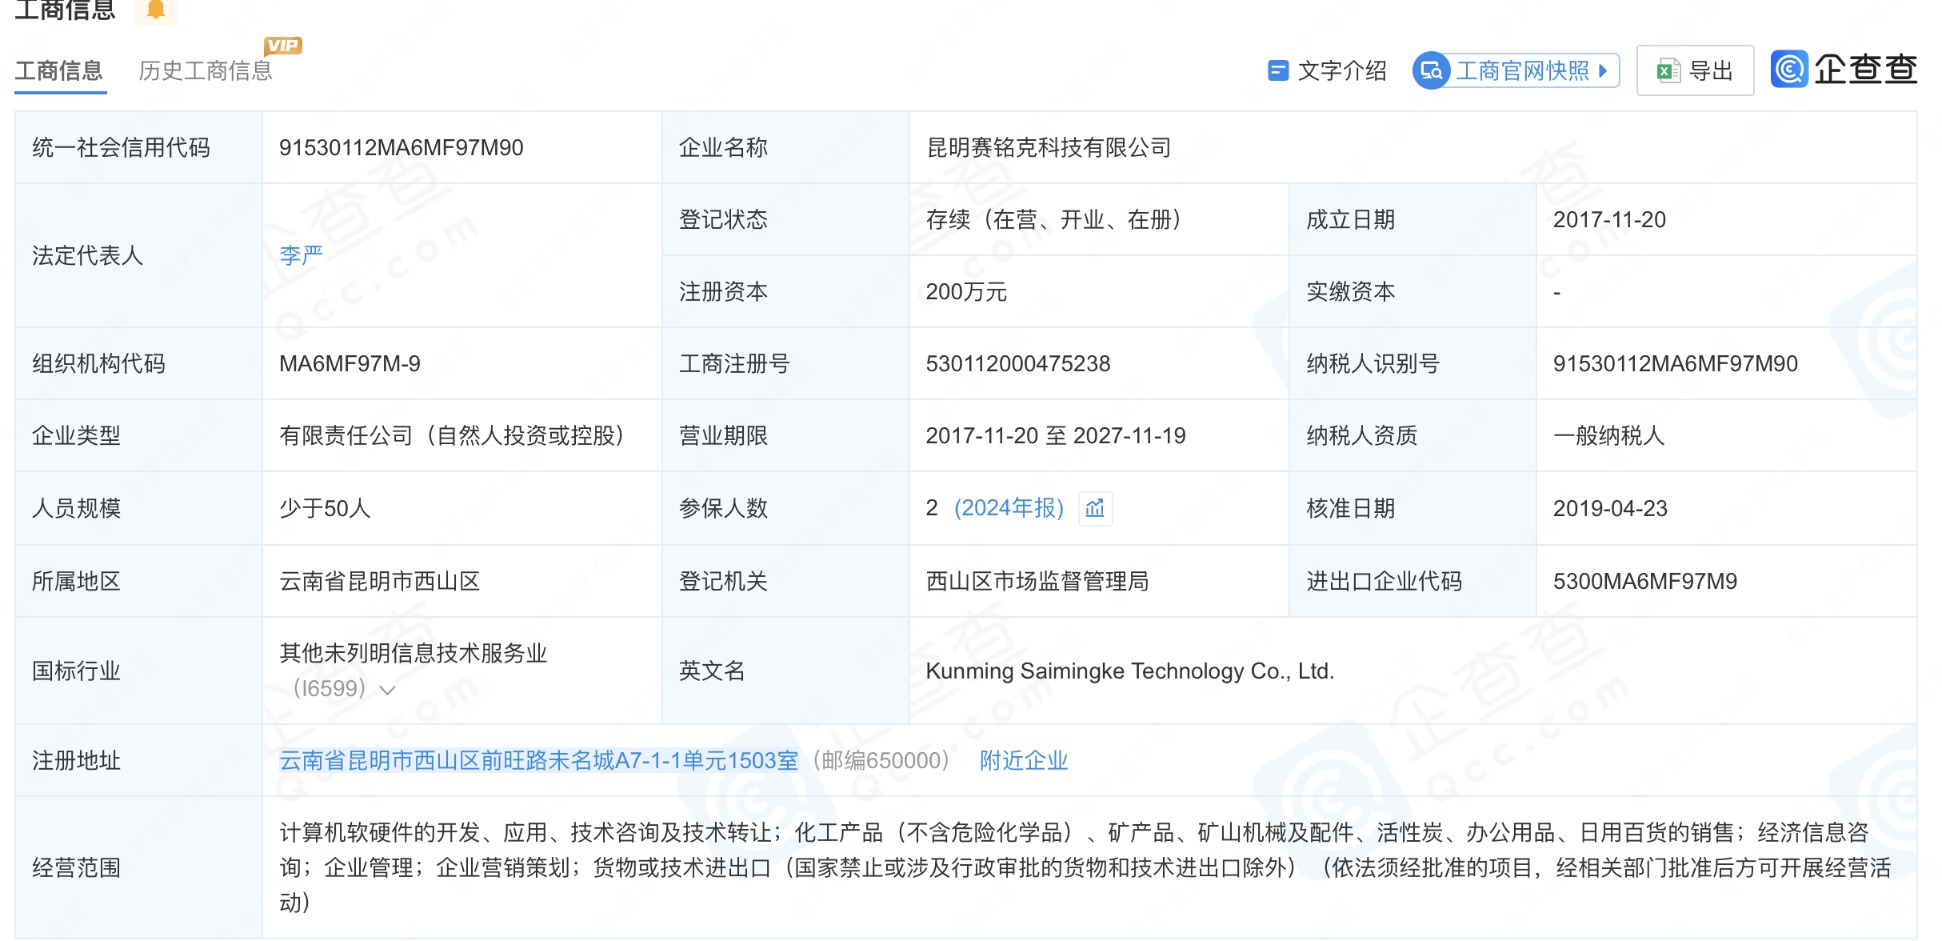1942x941 pixels.
Task: Click industry 其他未列明信息技术服务业
Action: [413, 653]
